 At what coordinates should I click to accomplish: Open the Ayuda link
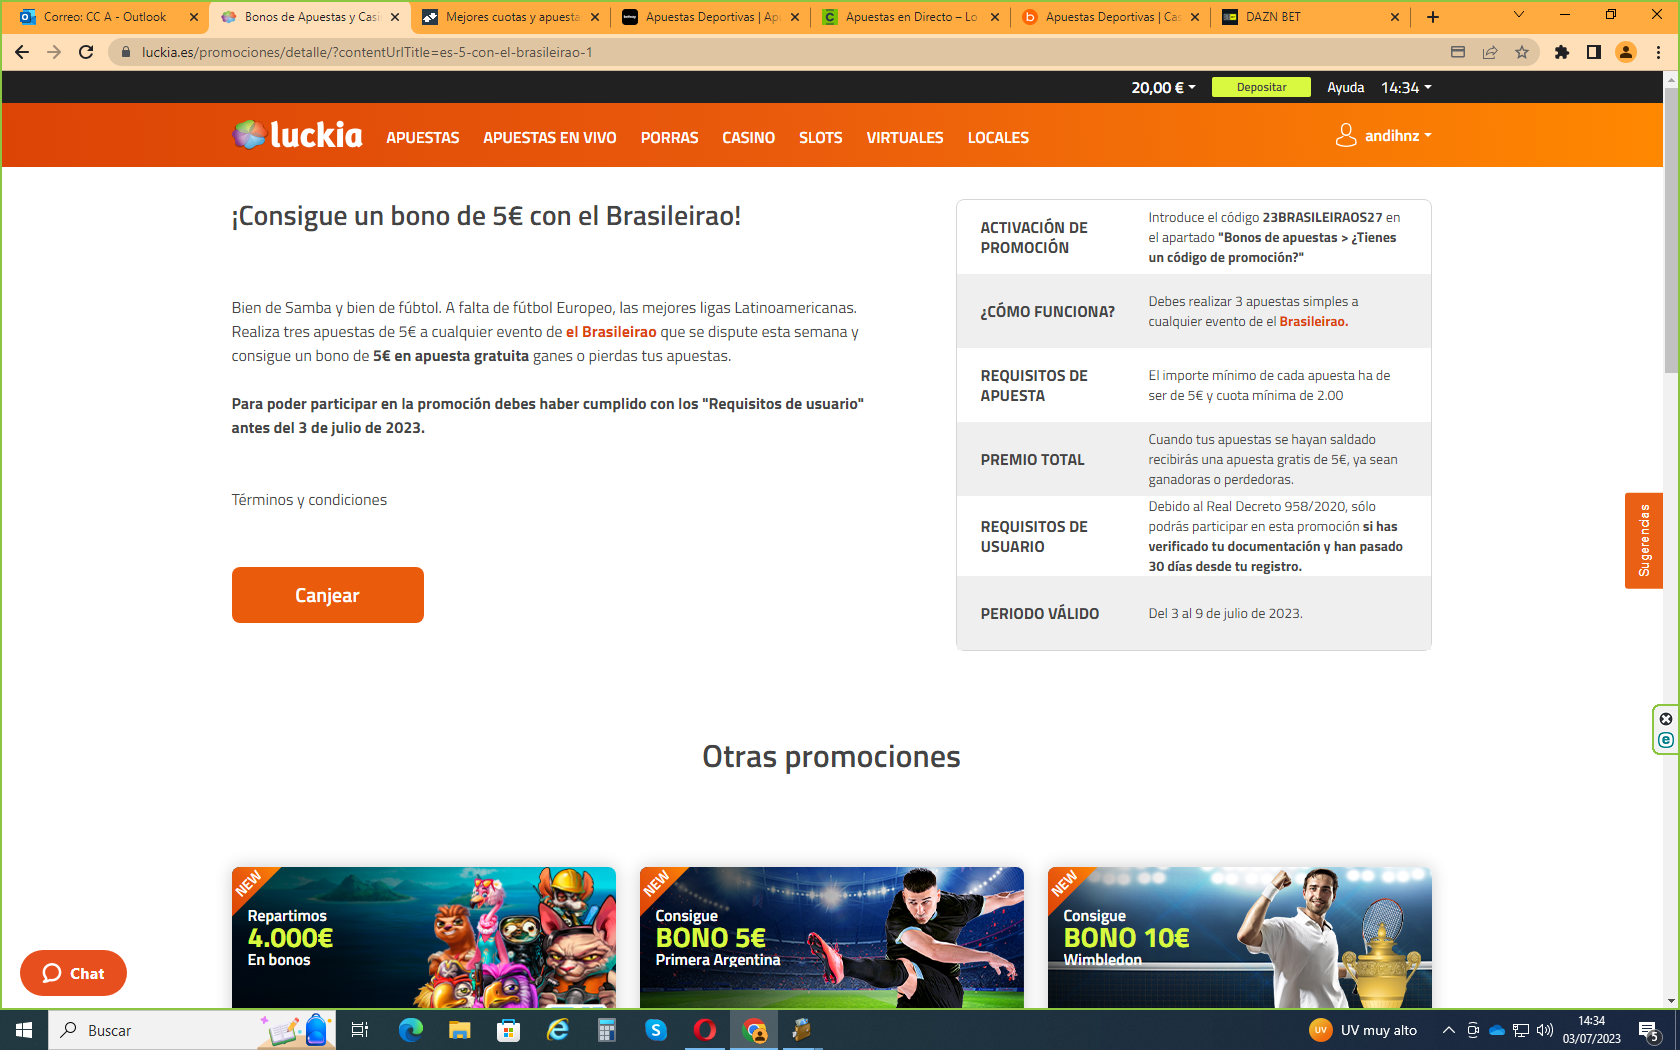(1346, 88)
